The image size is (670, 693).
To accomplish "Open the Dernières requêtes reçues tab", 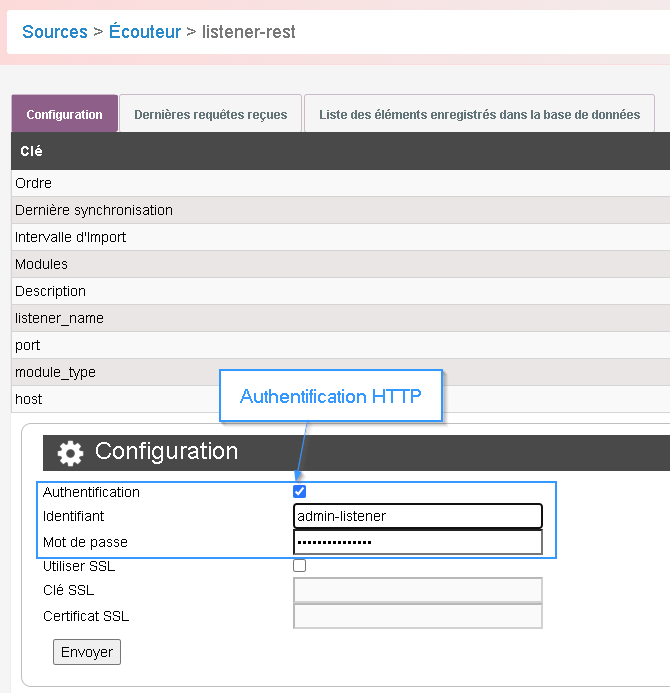I will click(211, 115).
